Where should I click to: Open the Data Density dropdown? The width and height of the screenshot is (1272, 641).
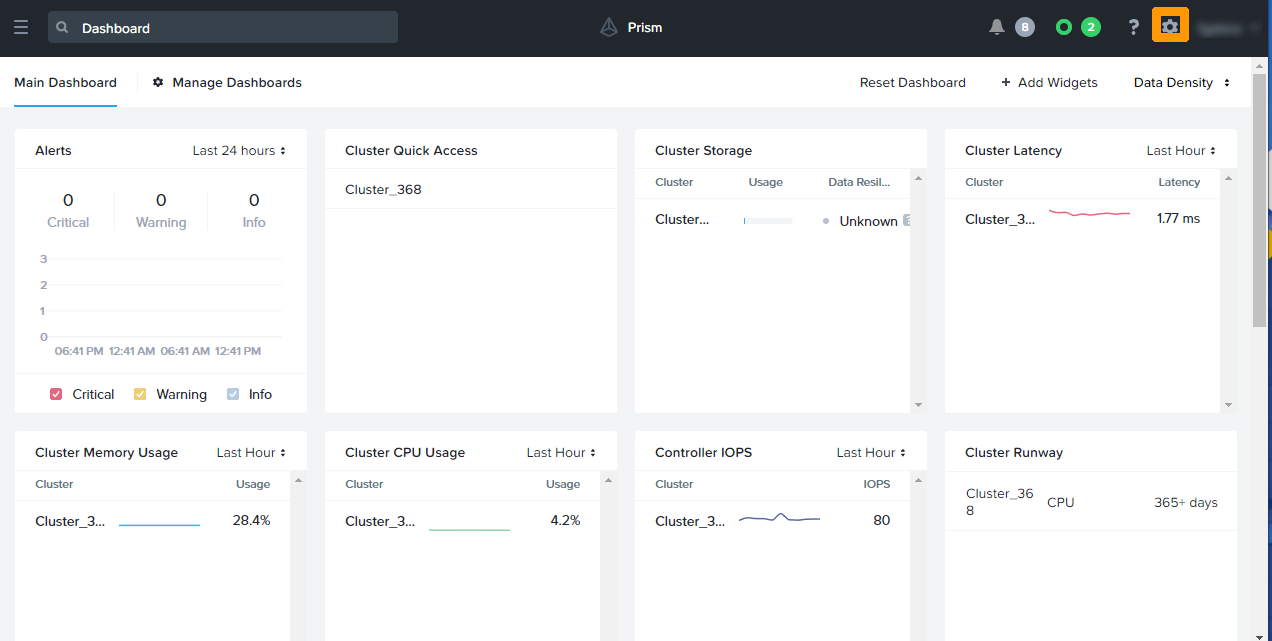[x=1181, y=82]
